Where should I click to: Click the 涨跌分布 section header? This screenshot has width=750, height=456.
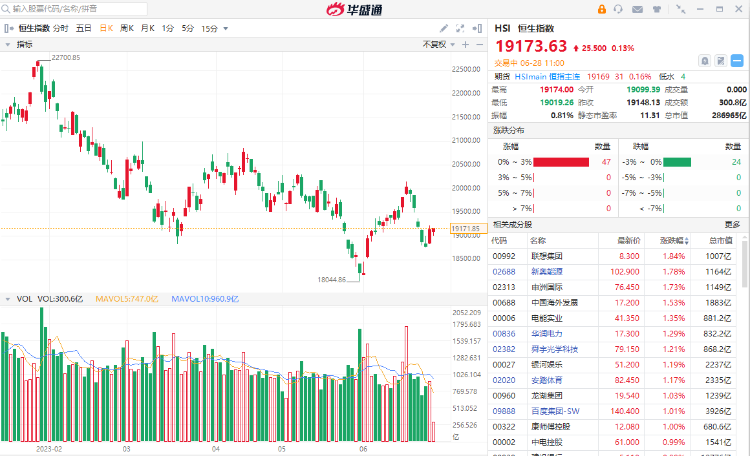pos(508,131)
